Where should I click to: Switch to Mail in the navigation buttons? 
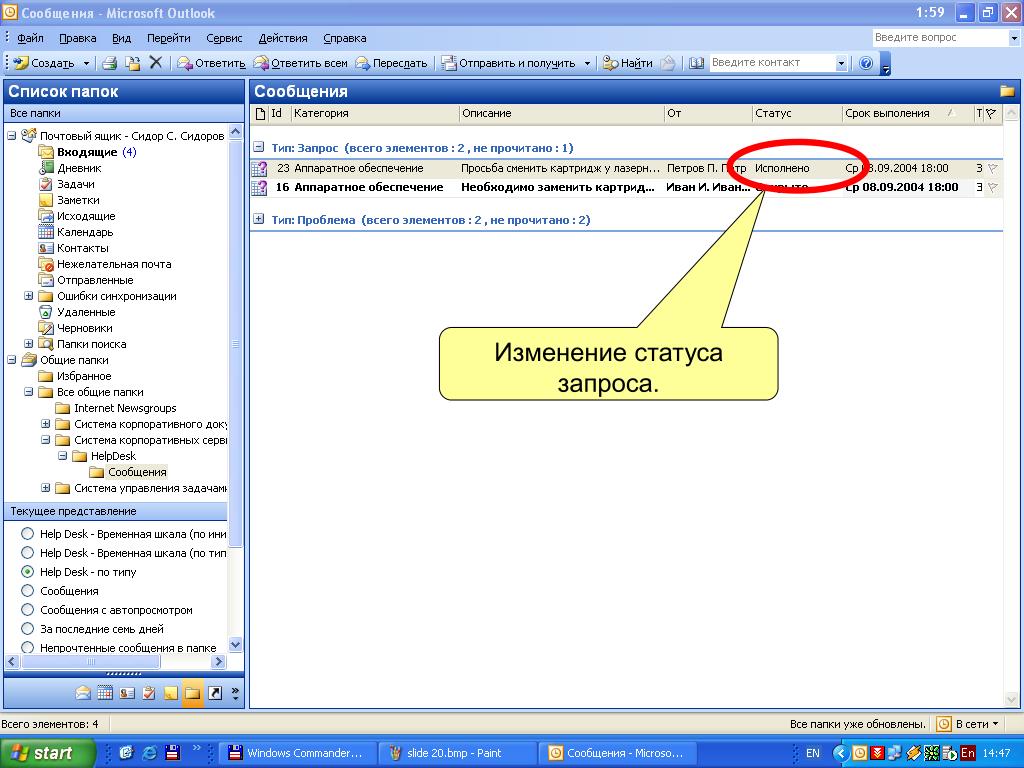pos(83,693)
